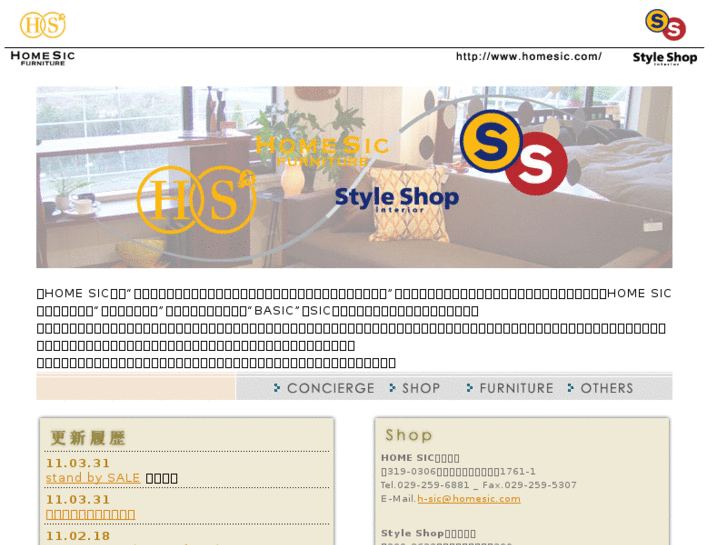This screenshot has width=727, height=545.
Task: Click the Style Shop store name heading
Action: 428,533
